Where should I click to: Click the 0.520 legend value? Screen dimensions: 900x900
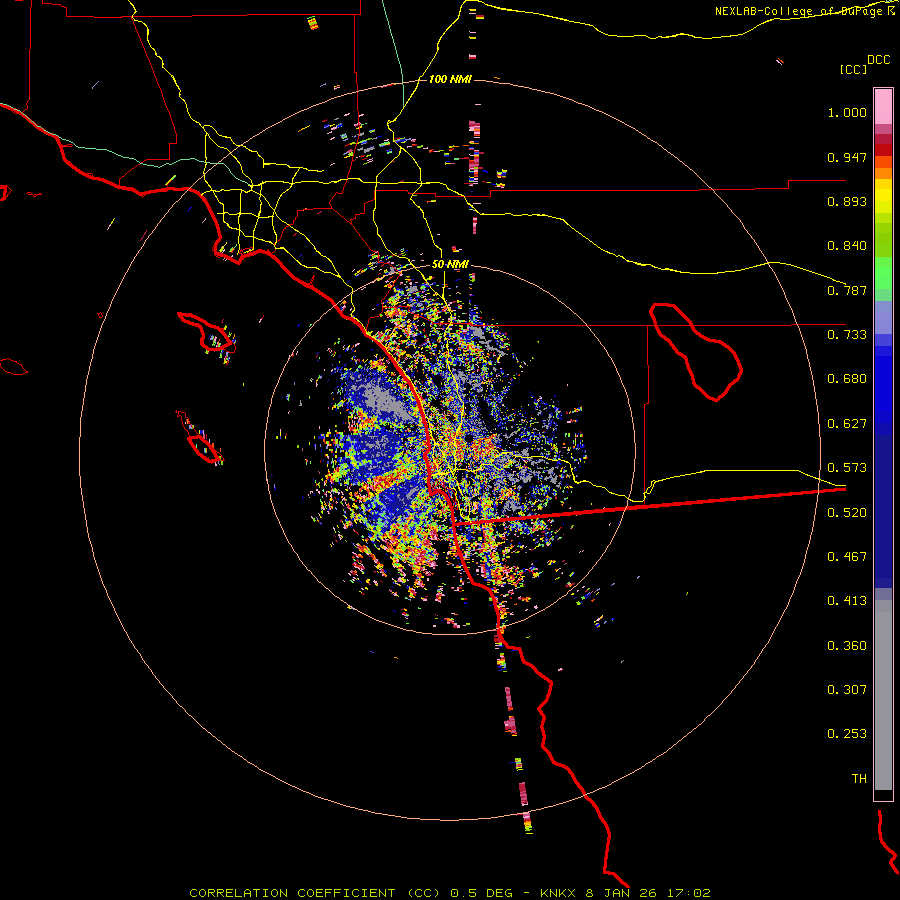(x=847, y=513)
